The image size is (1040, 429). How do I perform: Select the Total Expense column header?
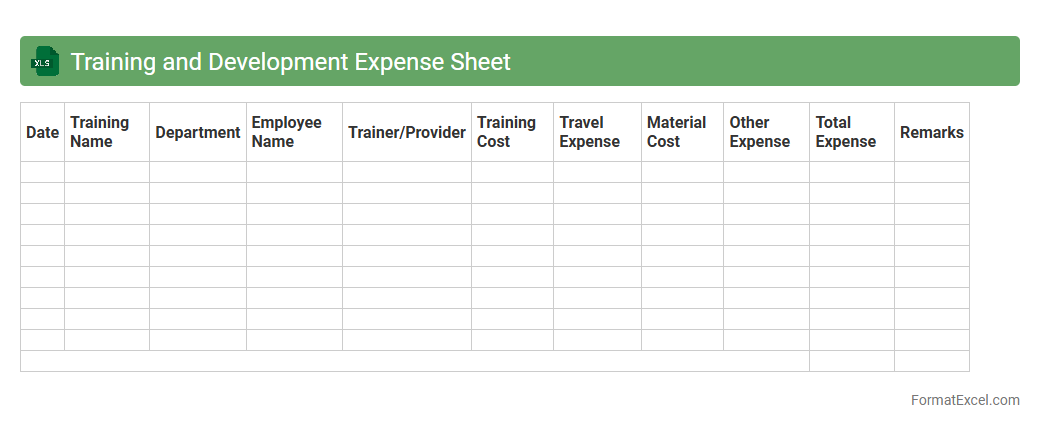point(851,132)
